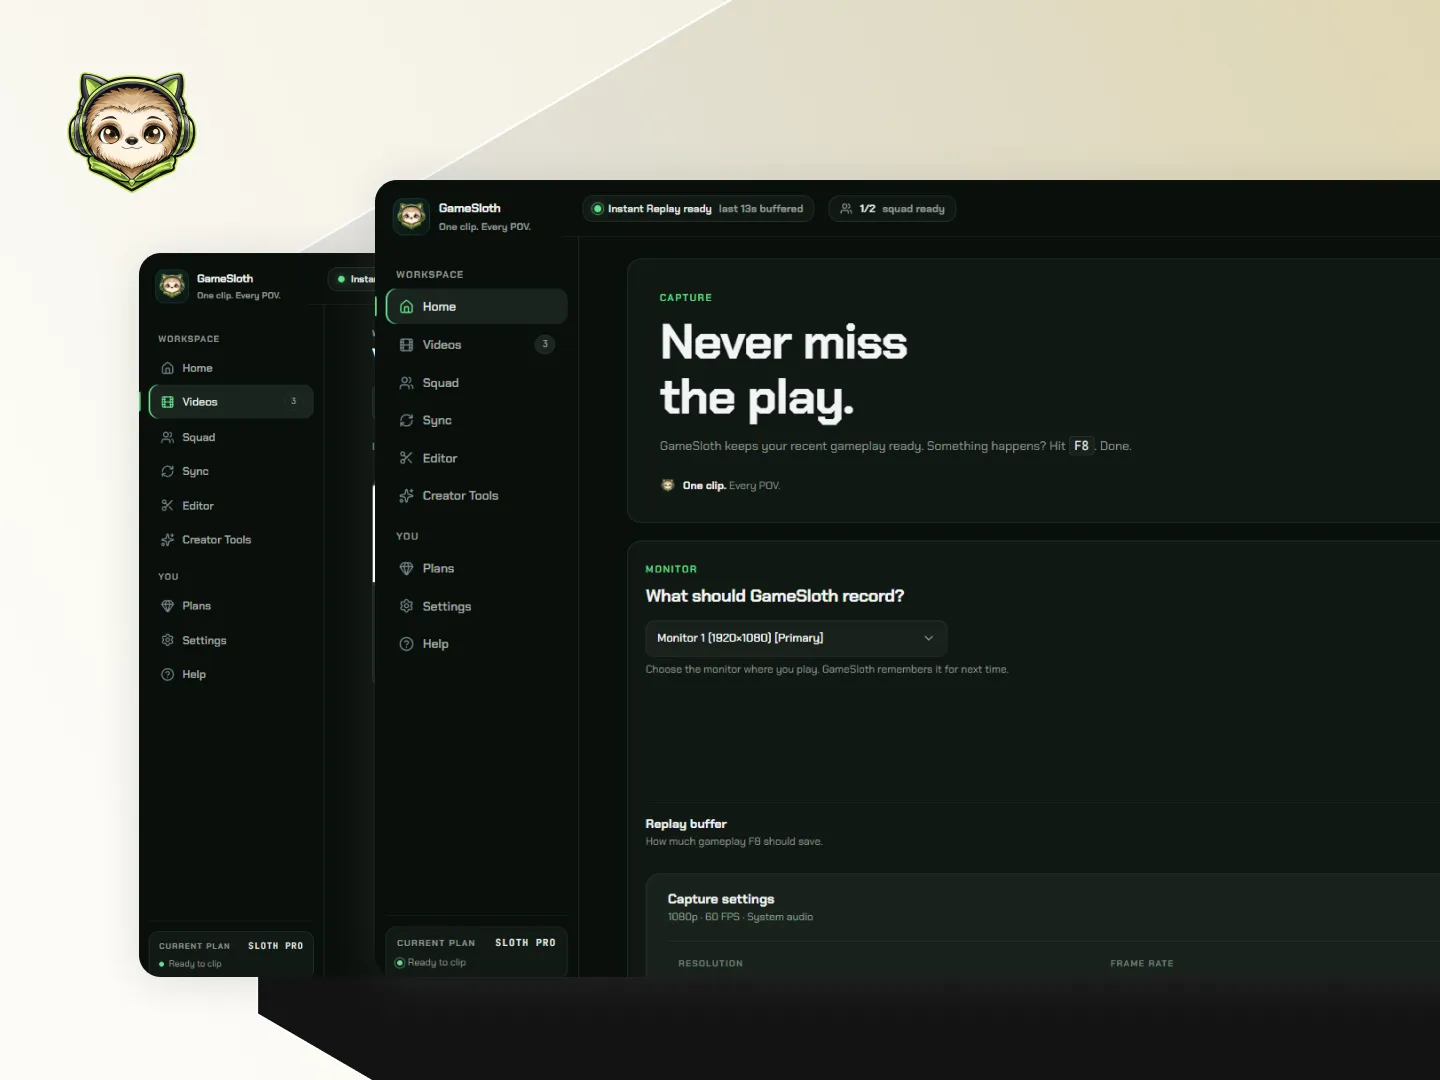The height and width of the screenshot is (1080, 1440).
Task: Click the F8 hotkey badge in the capture text
Action: (x=1081, y=446)
